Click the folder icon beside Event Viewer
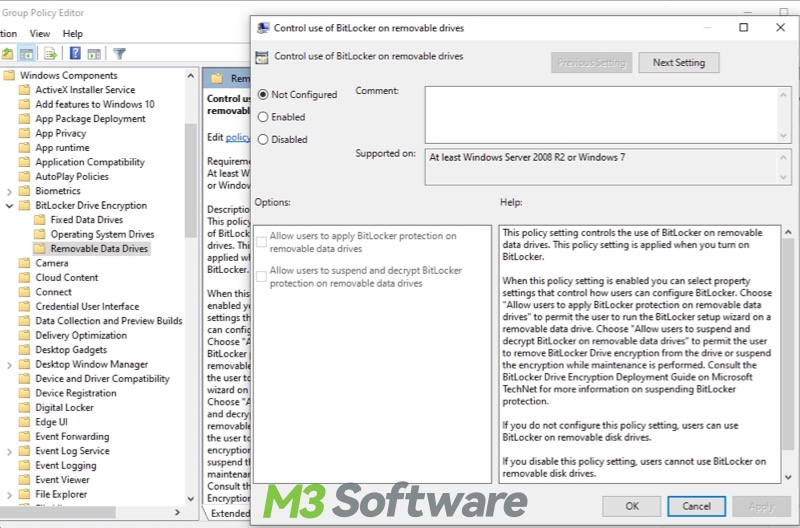The width and height of the screenshot is (800, 528). tap(24, 480)
